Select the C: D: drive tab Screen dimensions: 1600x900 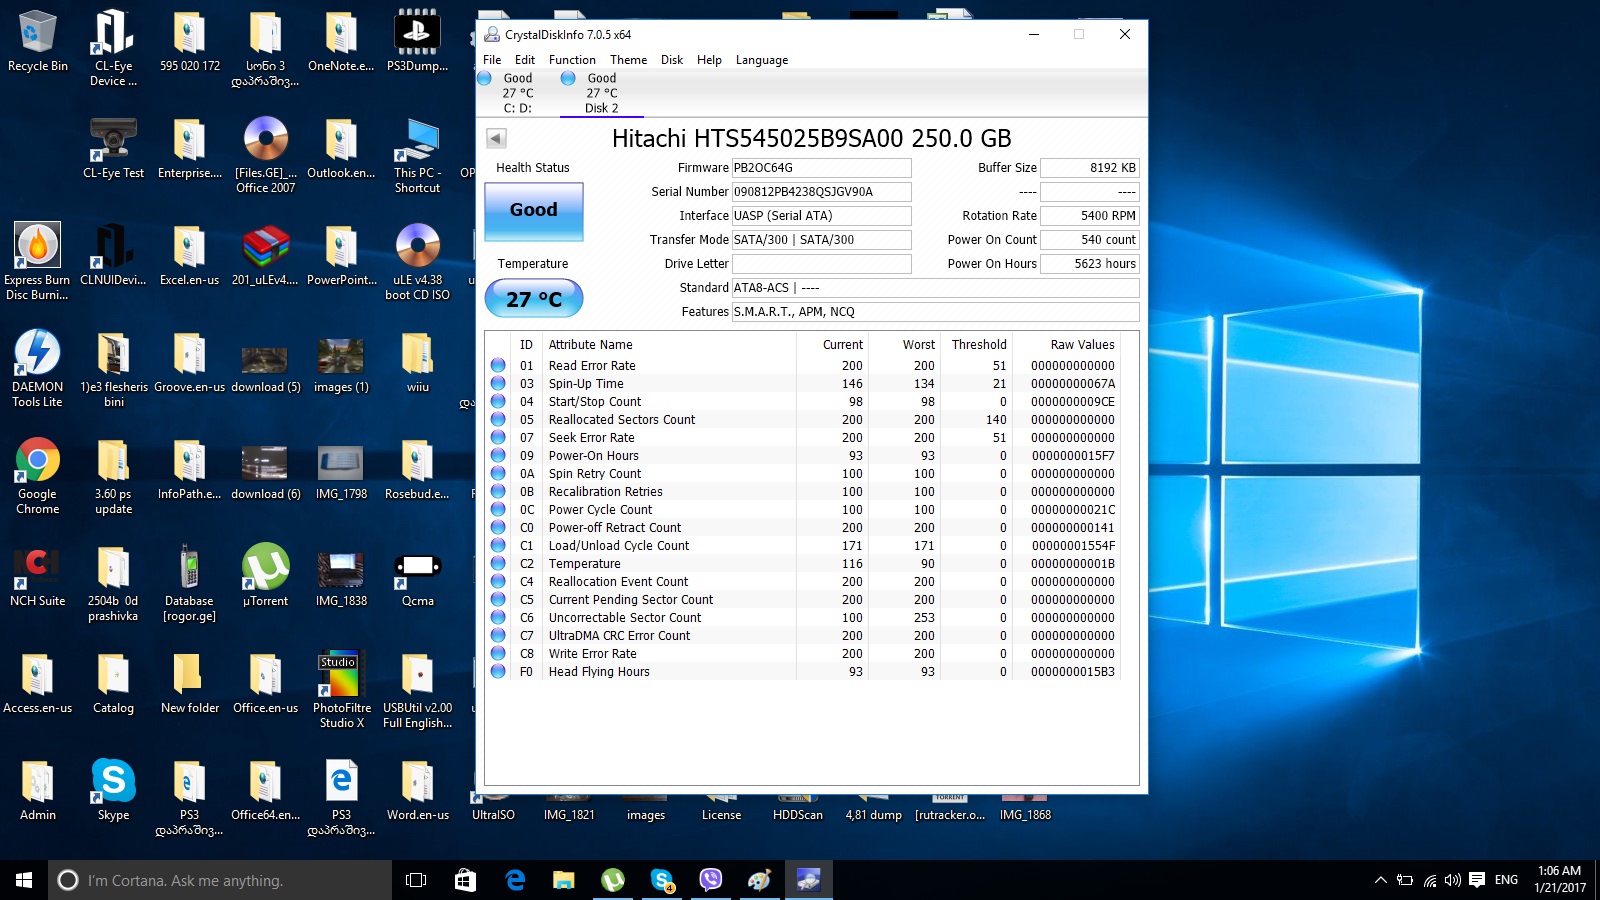tap(517, 93)
